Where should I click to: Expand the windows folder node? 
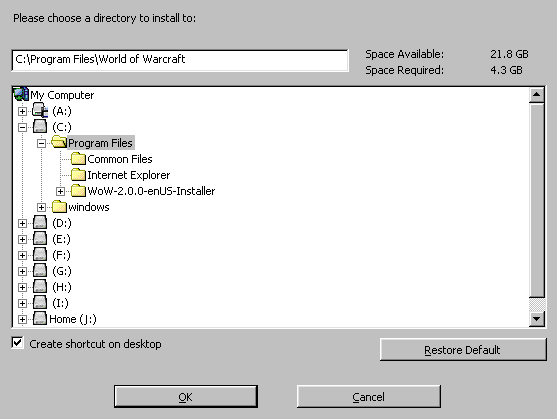pyautogui.click(x=42, y=207)
